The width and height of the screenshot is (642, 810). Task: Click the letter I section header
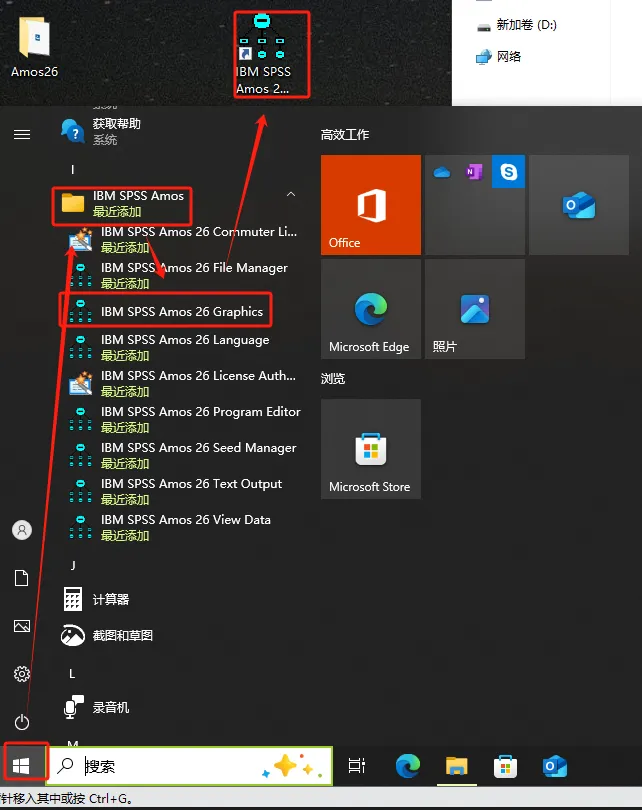pos(72,169)
